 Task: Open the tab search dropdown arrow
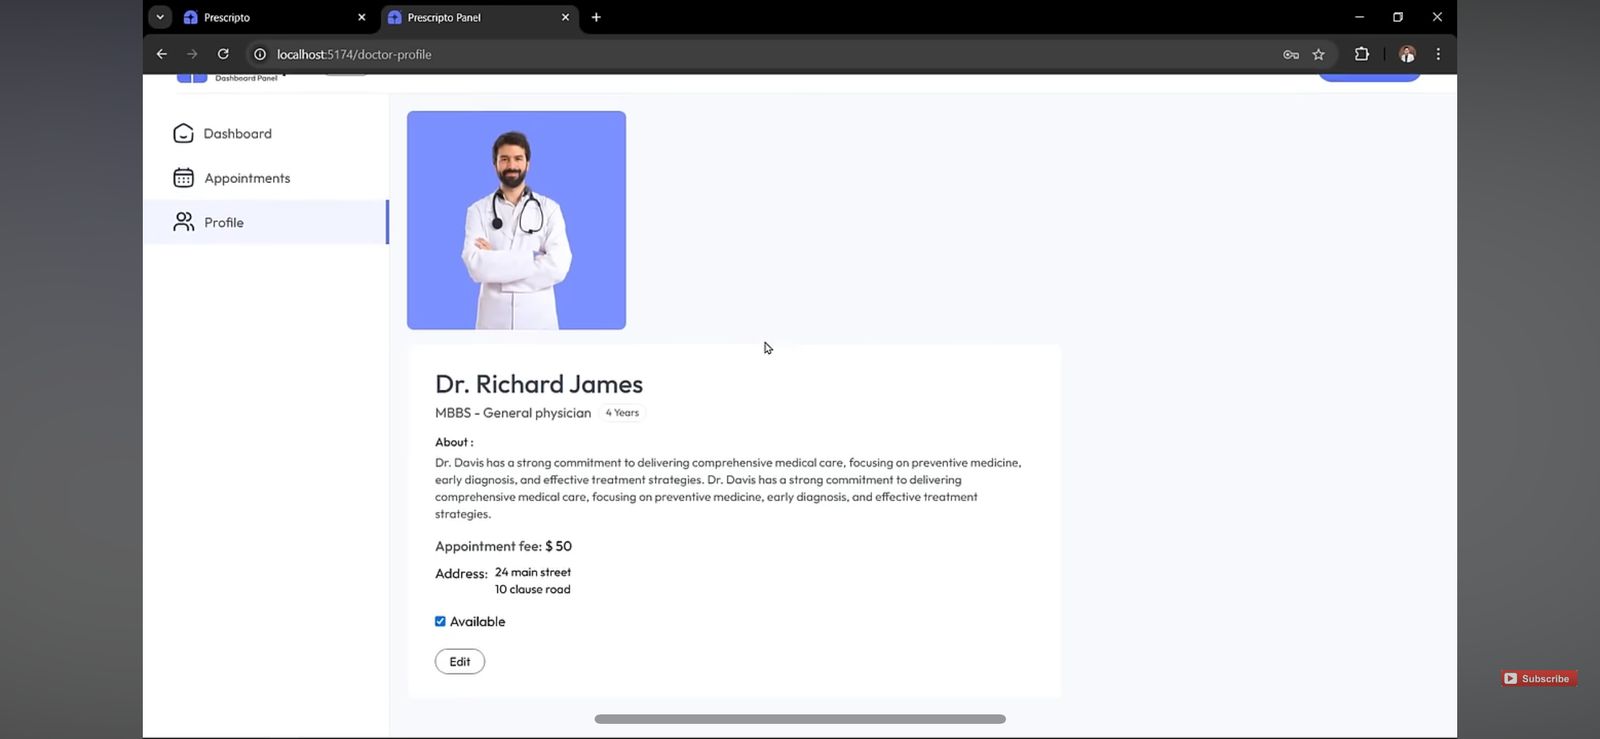160,17
